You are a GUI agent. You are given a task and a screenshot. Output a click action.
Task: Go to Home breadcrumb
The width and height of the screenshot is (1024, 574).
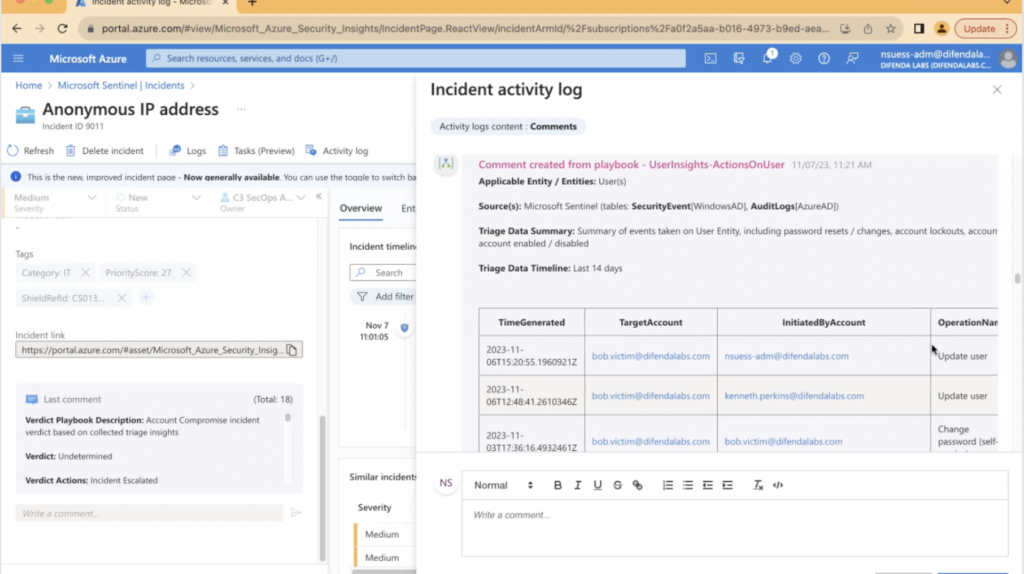pos(29,86)
